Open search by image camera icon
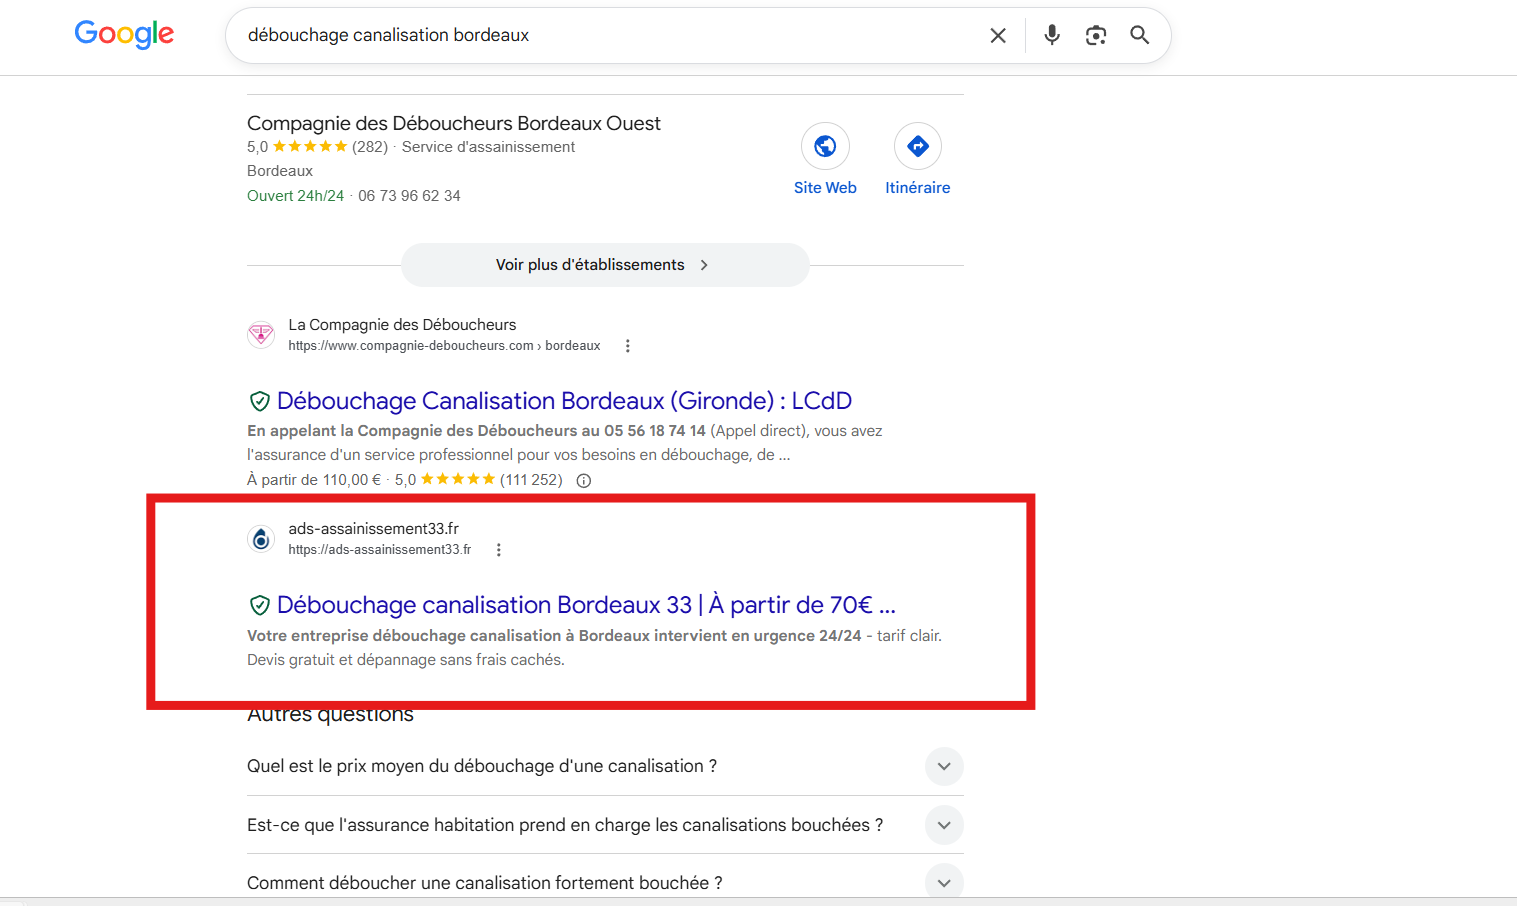Image resolution: width=1517 pixels, height=906 pixels. pyautogui.click(x=1096, y=35)
